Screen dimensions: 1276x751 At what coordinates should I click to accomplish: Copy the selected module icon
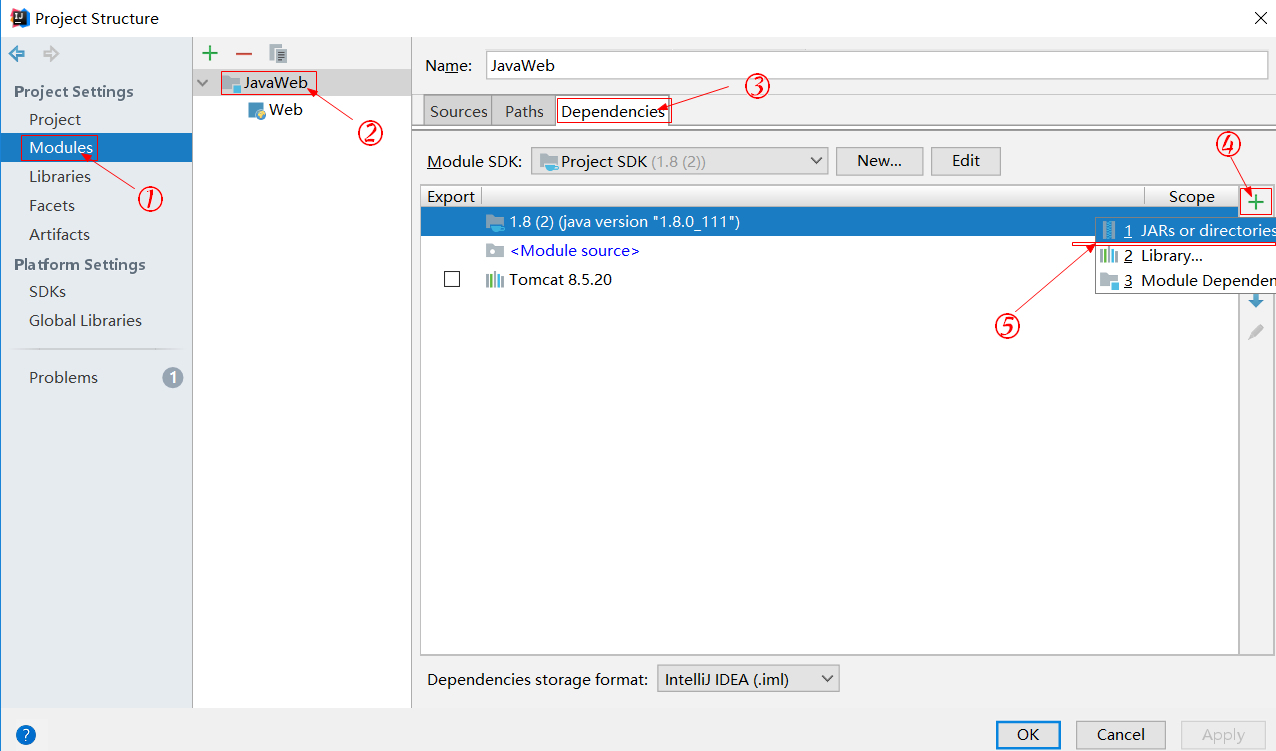pos(278,54)
